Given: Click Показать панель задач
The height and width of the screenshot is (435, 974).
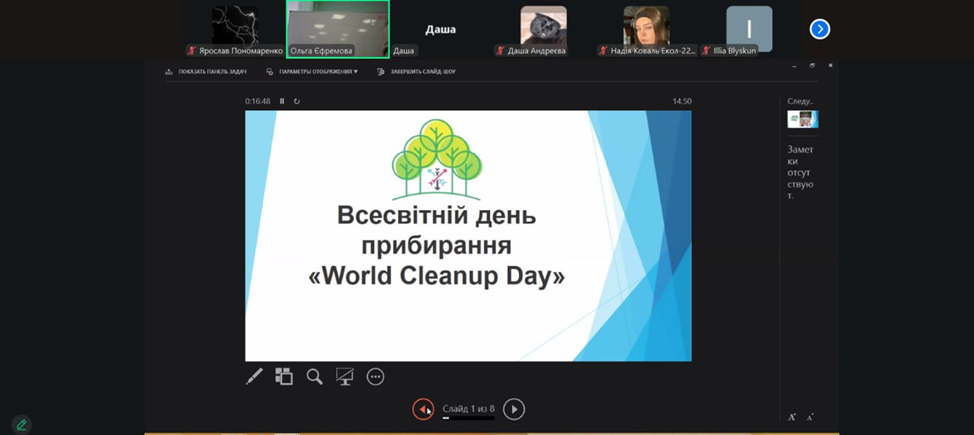Looking at the screenshot, I should 206,72.
